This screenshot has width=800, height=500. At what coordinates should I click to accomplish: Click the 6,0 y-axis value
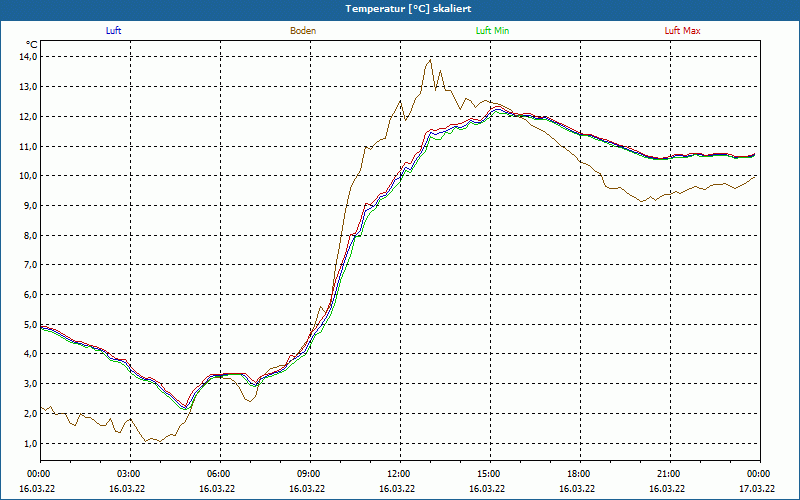(x=30, y=295)
